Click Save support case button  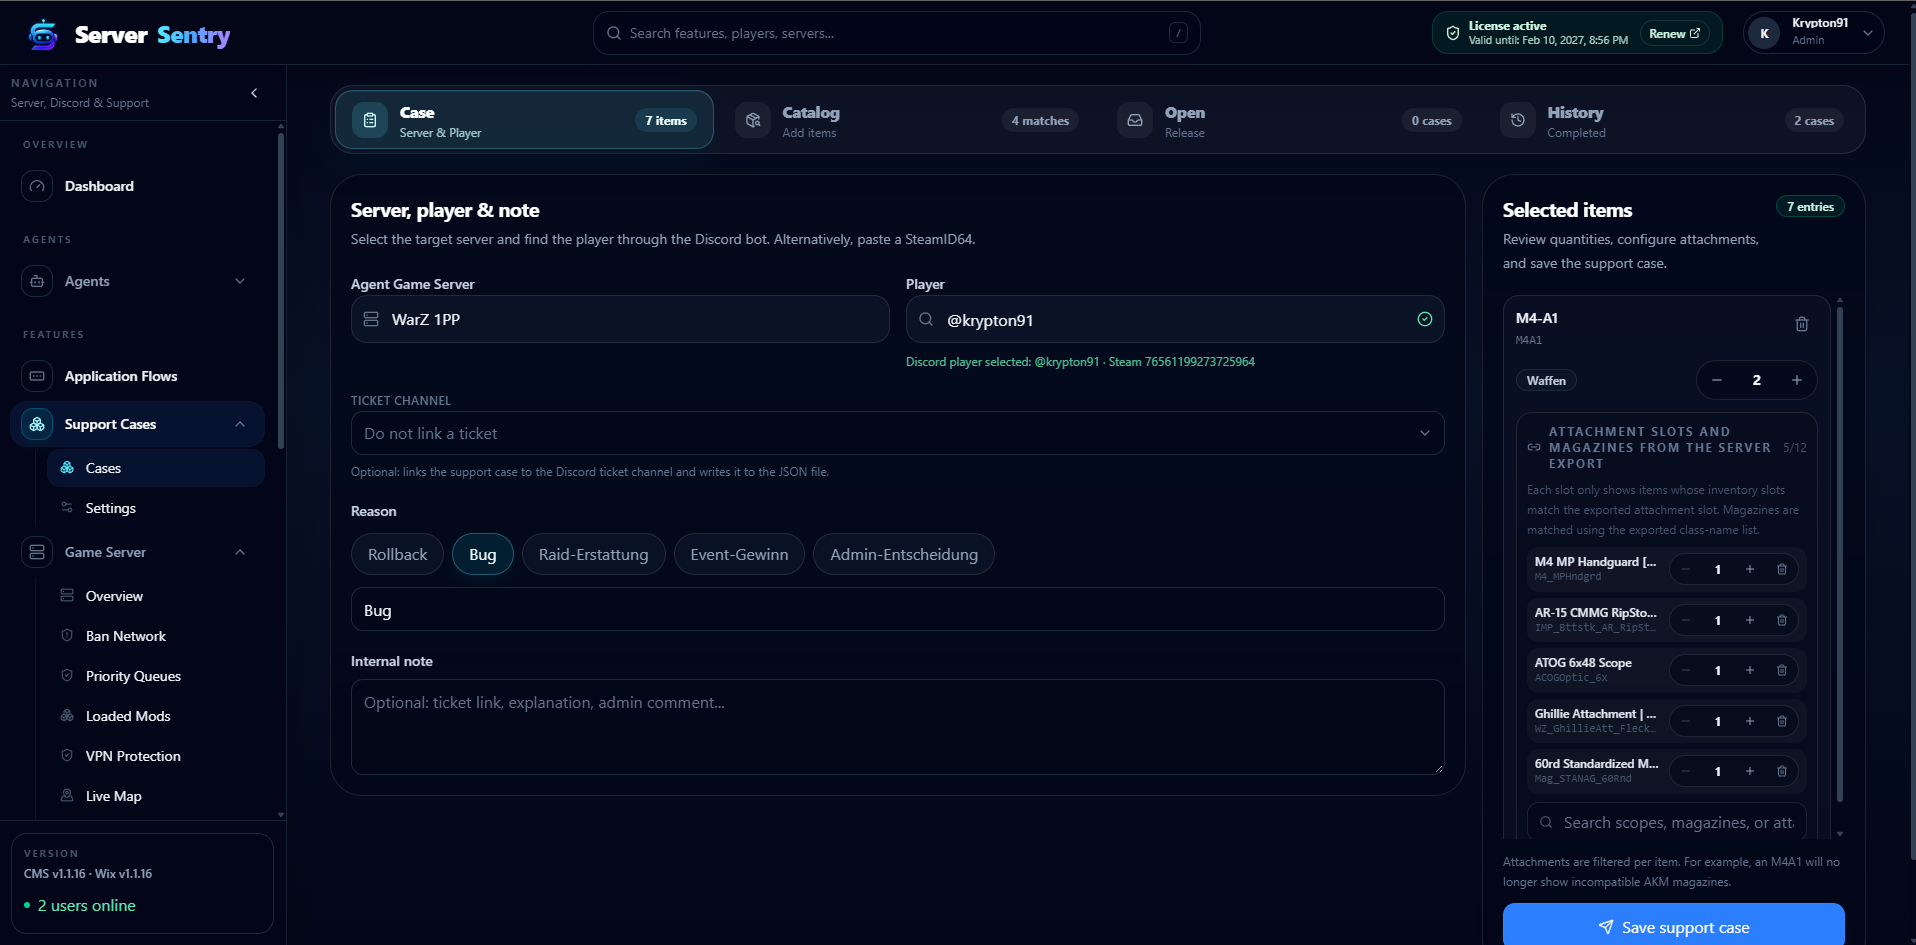click(1674, 926)
